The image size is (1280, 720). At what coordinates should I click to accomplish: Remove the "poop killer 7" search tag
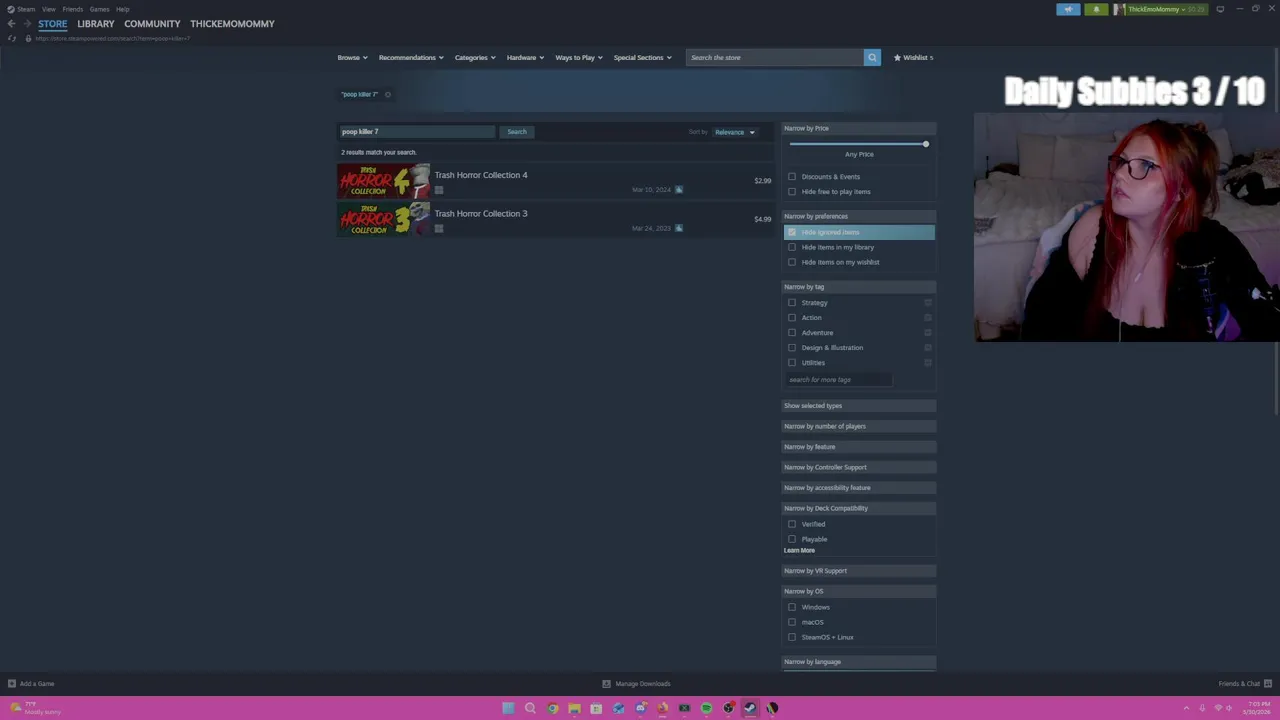388,94
